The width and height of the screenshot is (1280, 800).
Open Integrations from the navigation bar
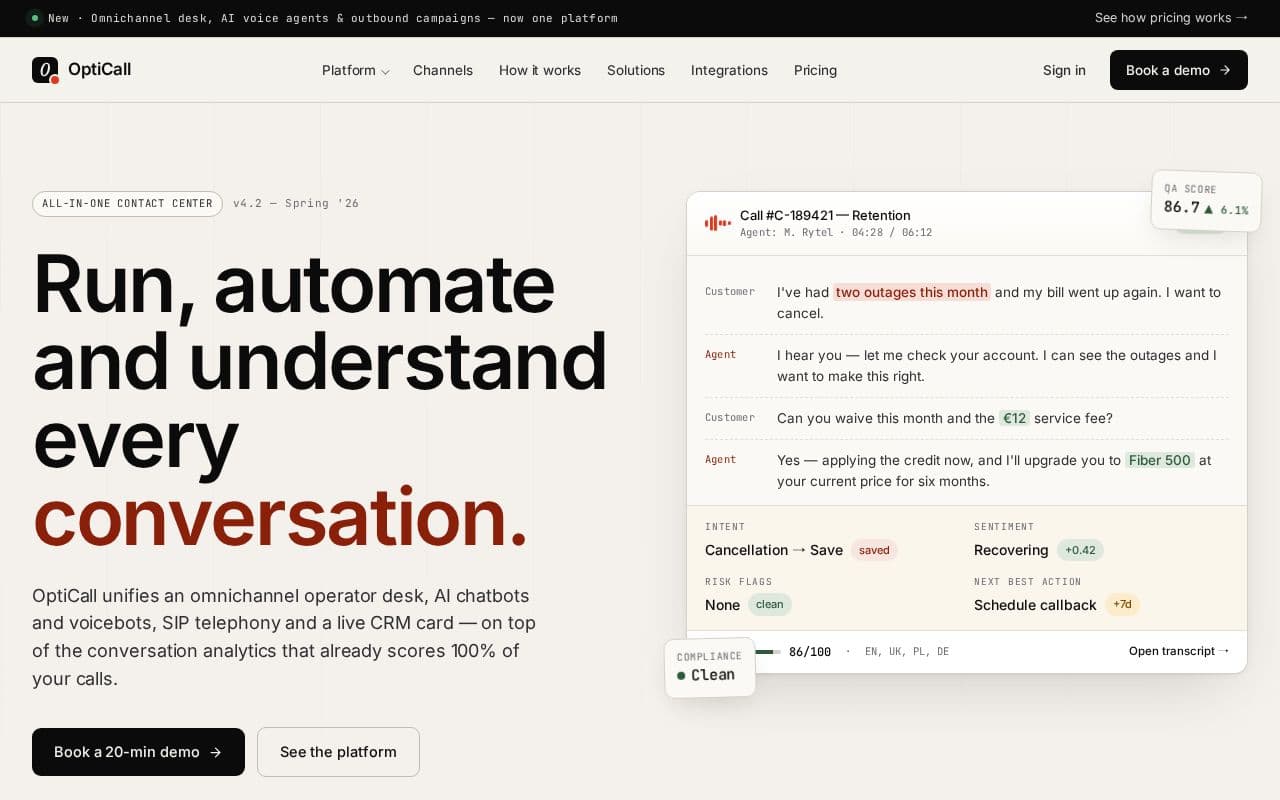[x=729, y=70]
